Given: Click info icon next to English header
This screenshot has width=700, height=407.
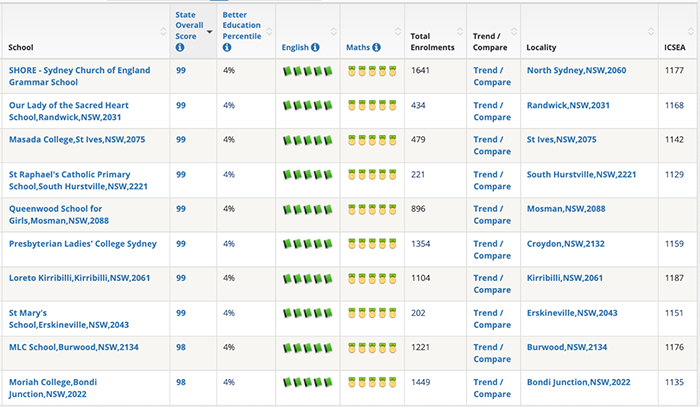Looking at the screenshot, I should pyautogui.click(x=315, y=47).
